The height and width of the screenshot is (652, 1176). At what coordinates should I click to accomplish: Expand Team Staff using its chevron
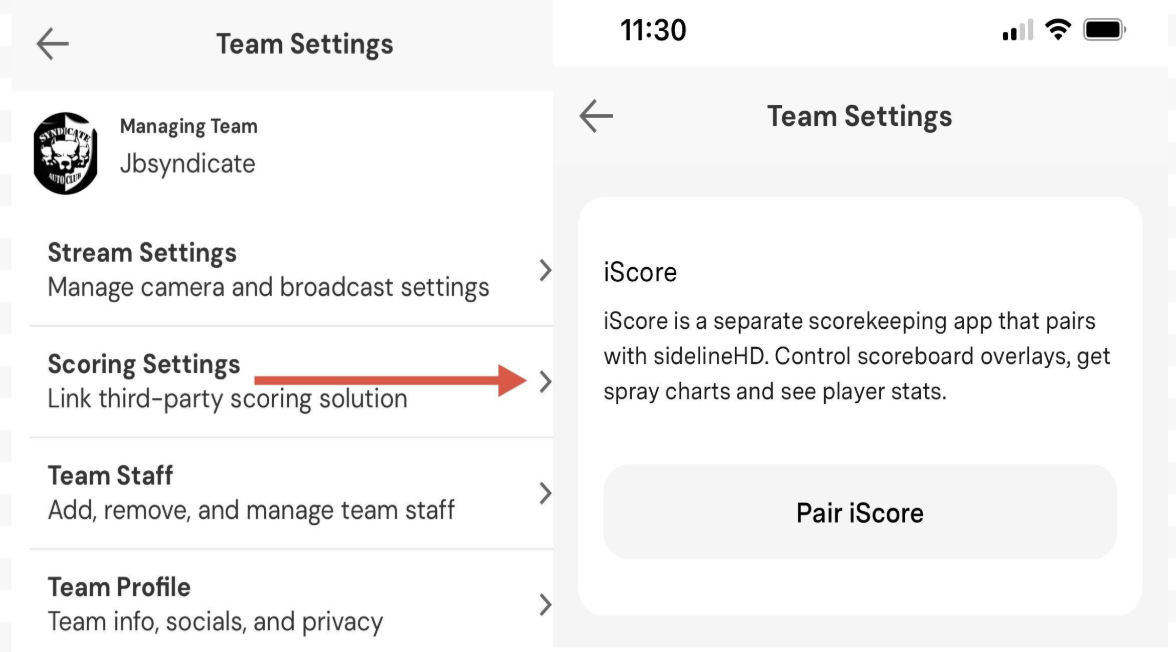(545, 493)
